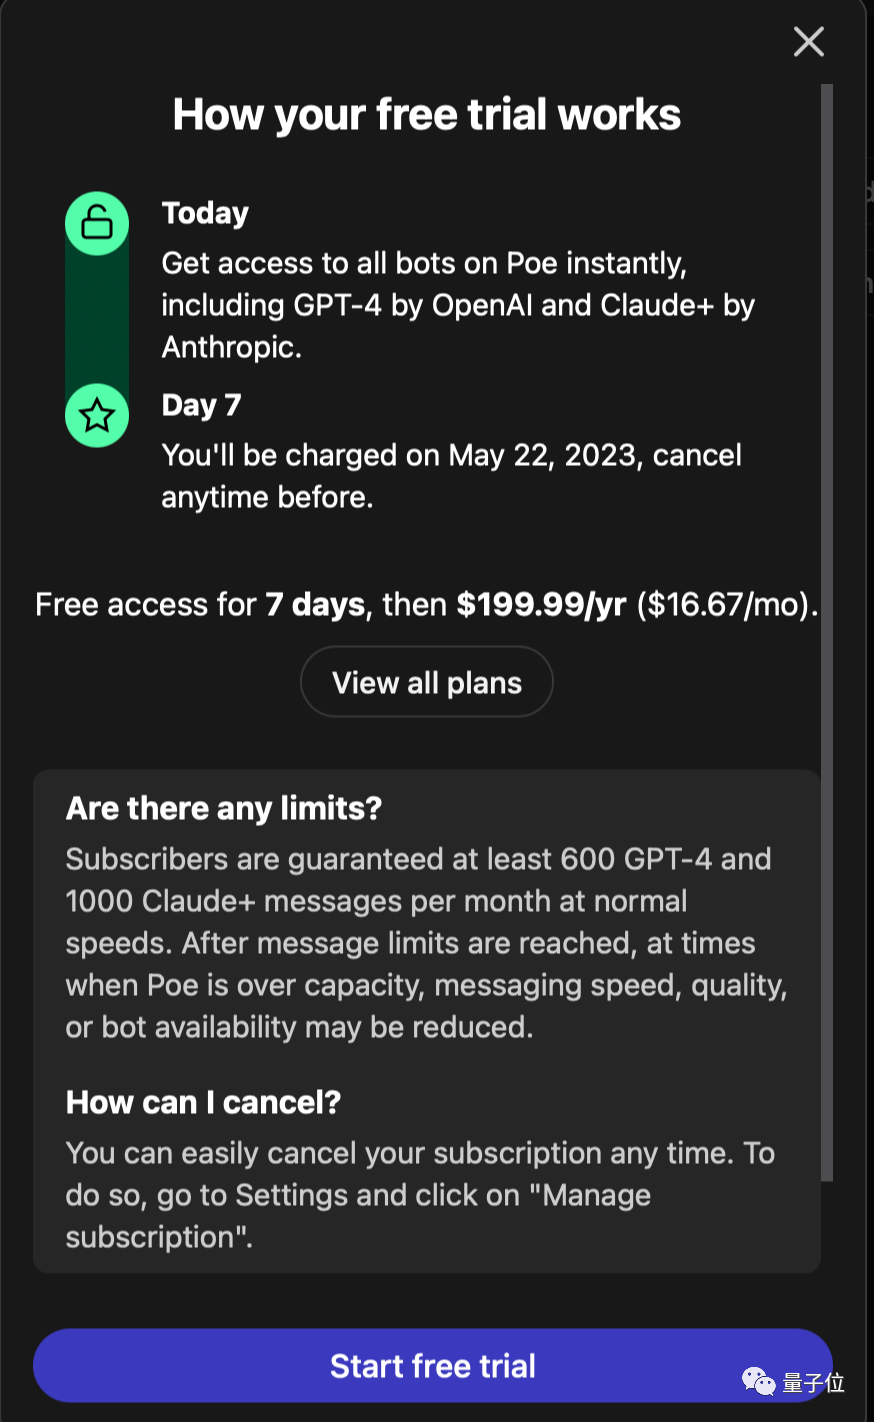Screen dimensions: 874x1422
Task: Click the dark green timeline bar
Action: coord(97,318)
